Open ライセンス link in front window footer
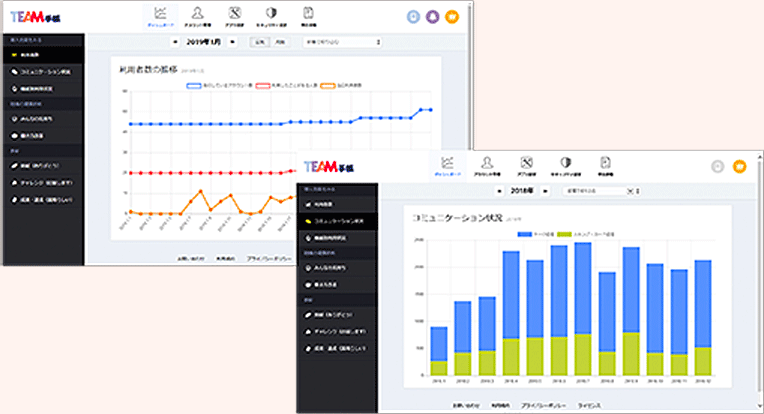 (x=589, y=406)
